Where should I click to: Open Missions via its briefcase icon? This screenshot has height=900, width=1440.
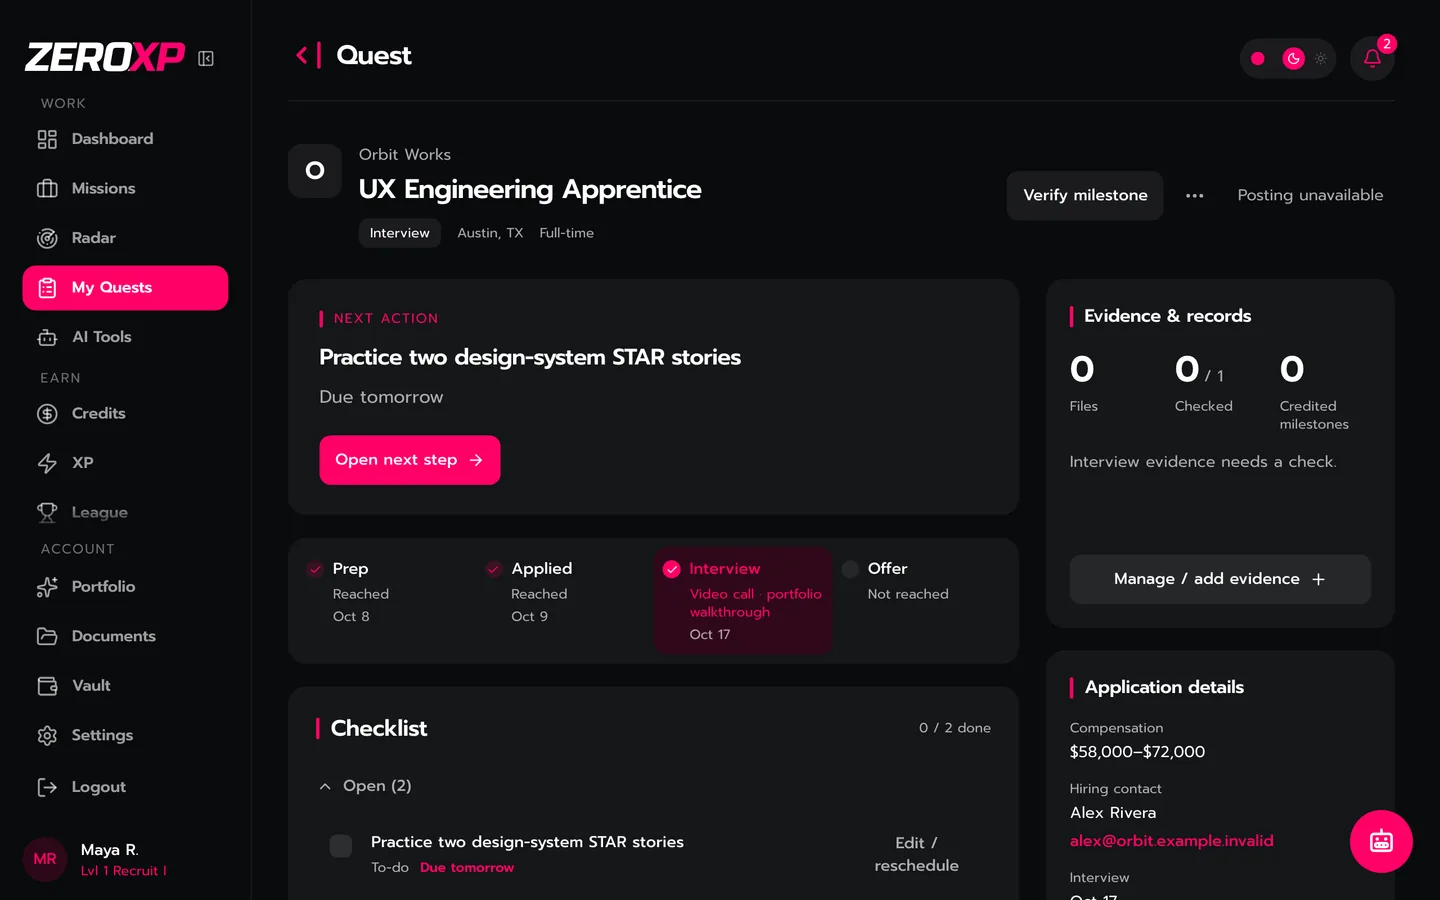coord(47,188)
